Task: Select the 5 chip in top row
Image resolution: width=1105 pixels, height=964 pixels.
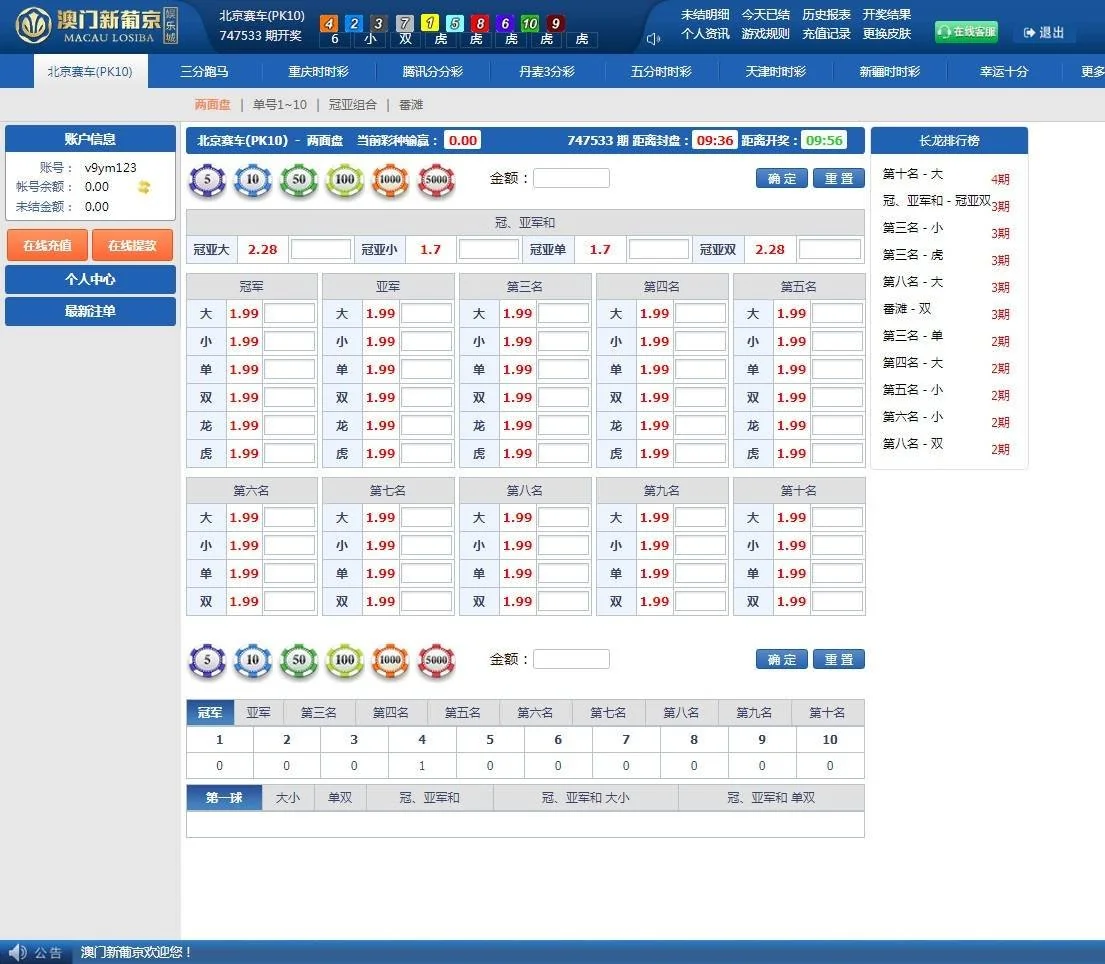Action: click(208, 180)
